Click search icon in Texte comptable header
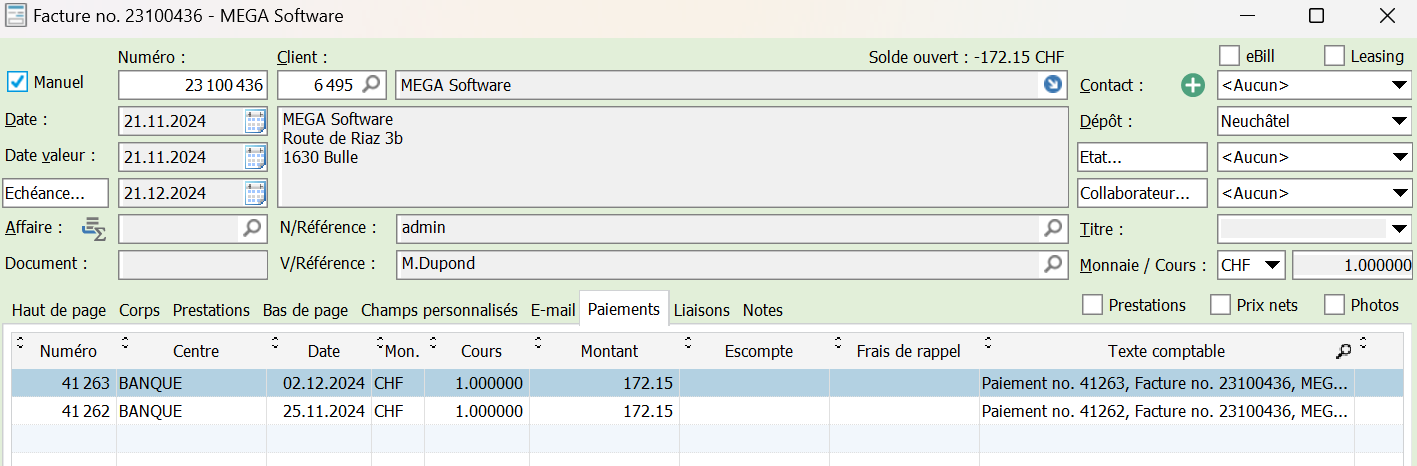Screen dimensions: 1417x466 point(1343,351)
